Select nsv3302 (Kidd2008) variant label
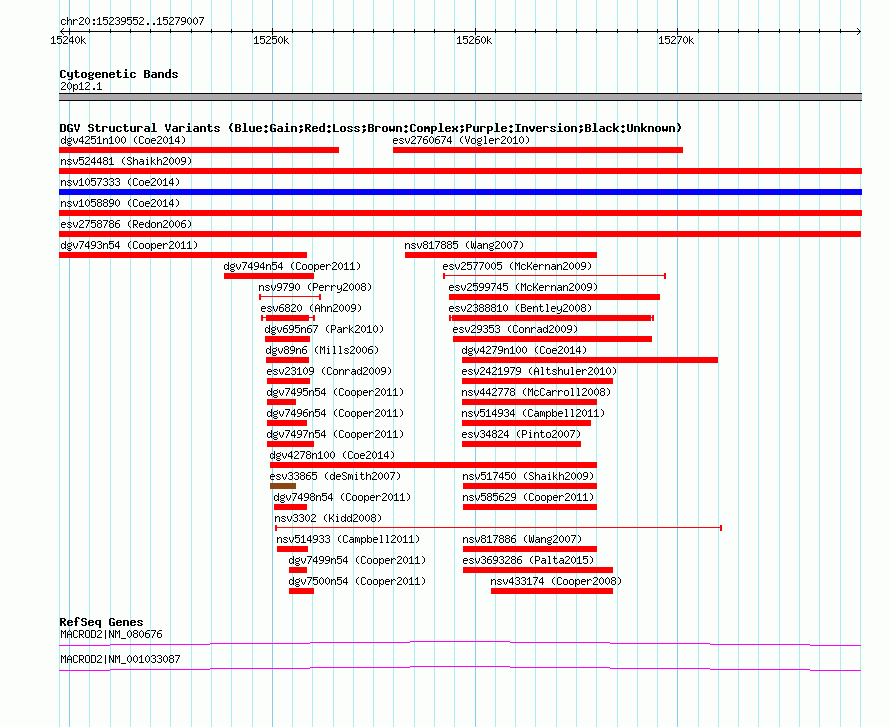 pos(328,518)
